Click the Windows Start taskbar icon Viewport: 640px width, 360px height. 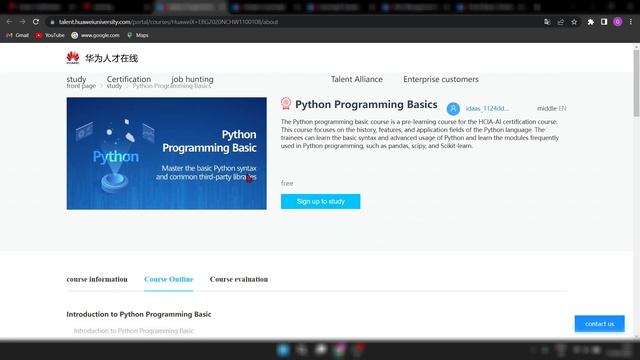point(283,350)
